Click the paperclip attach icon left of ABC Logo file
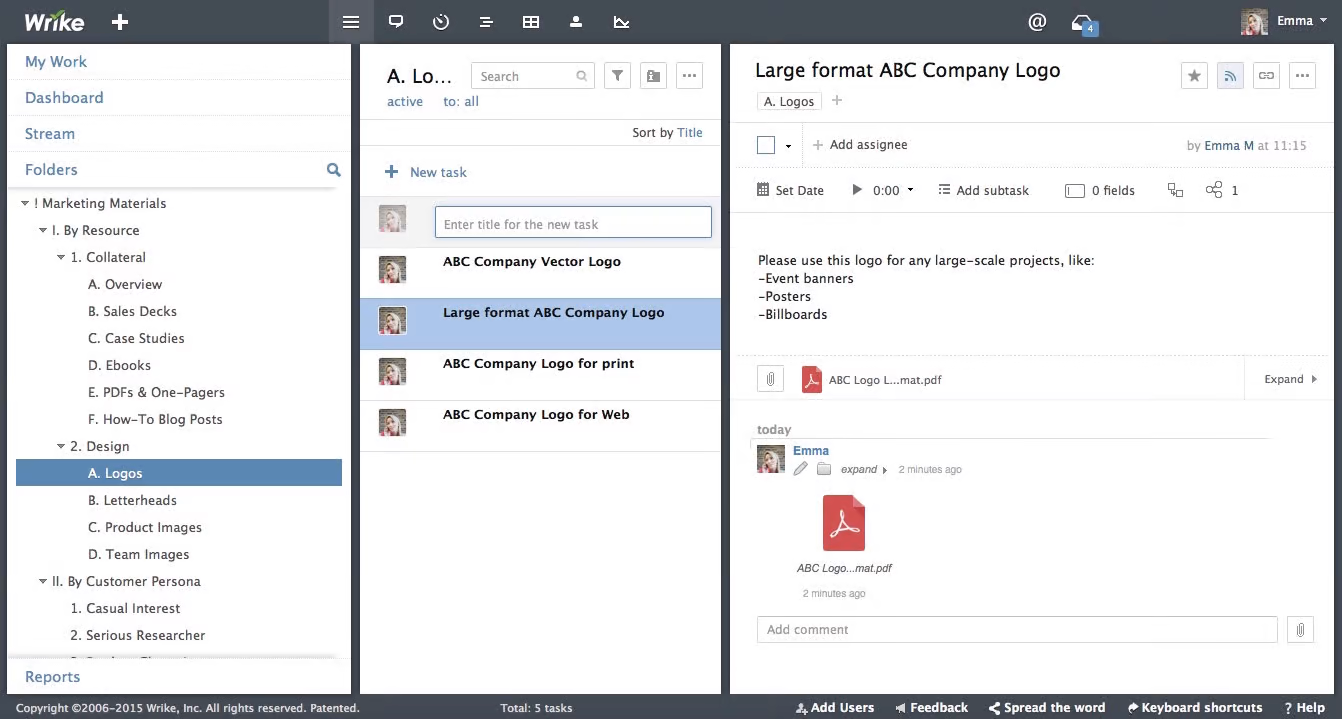 click(770, 379)
